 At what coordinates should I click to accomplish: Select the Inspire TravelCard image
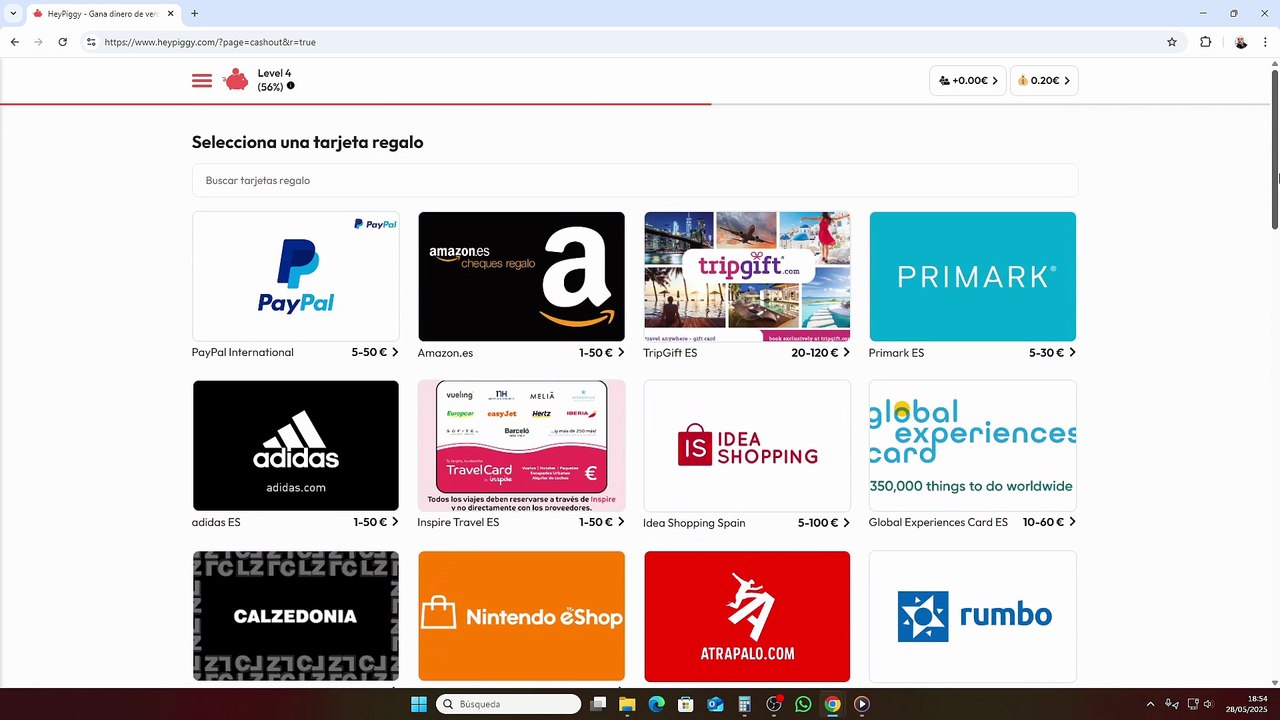pos(521,446)
